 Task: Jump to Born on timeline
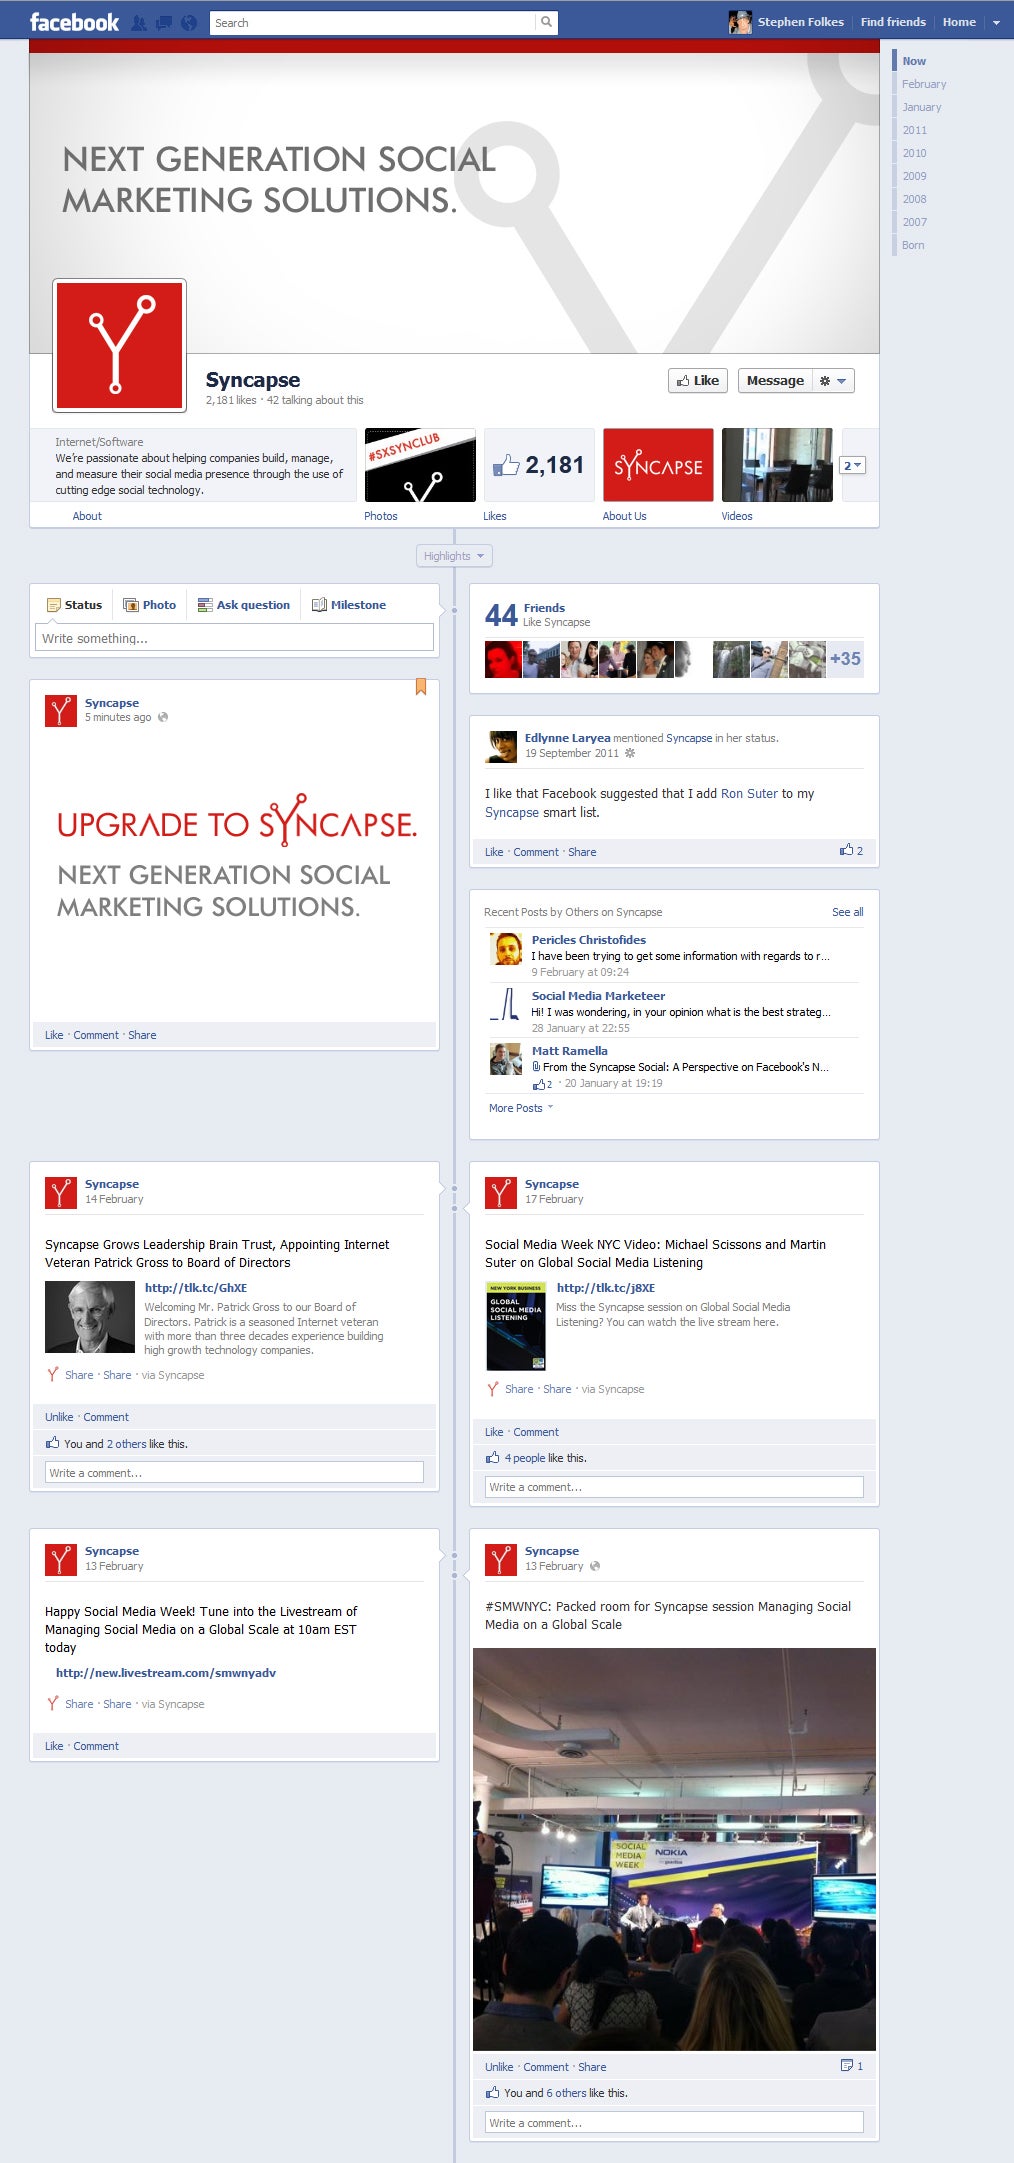point(913,245)
